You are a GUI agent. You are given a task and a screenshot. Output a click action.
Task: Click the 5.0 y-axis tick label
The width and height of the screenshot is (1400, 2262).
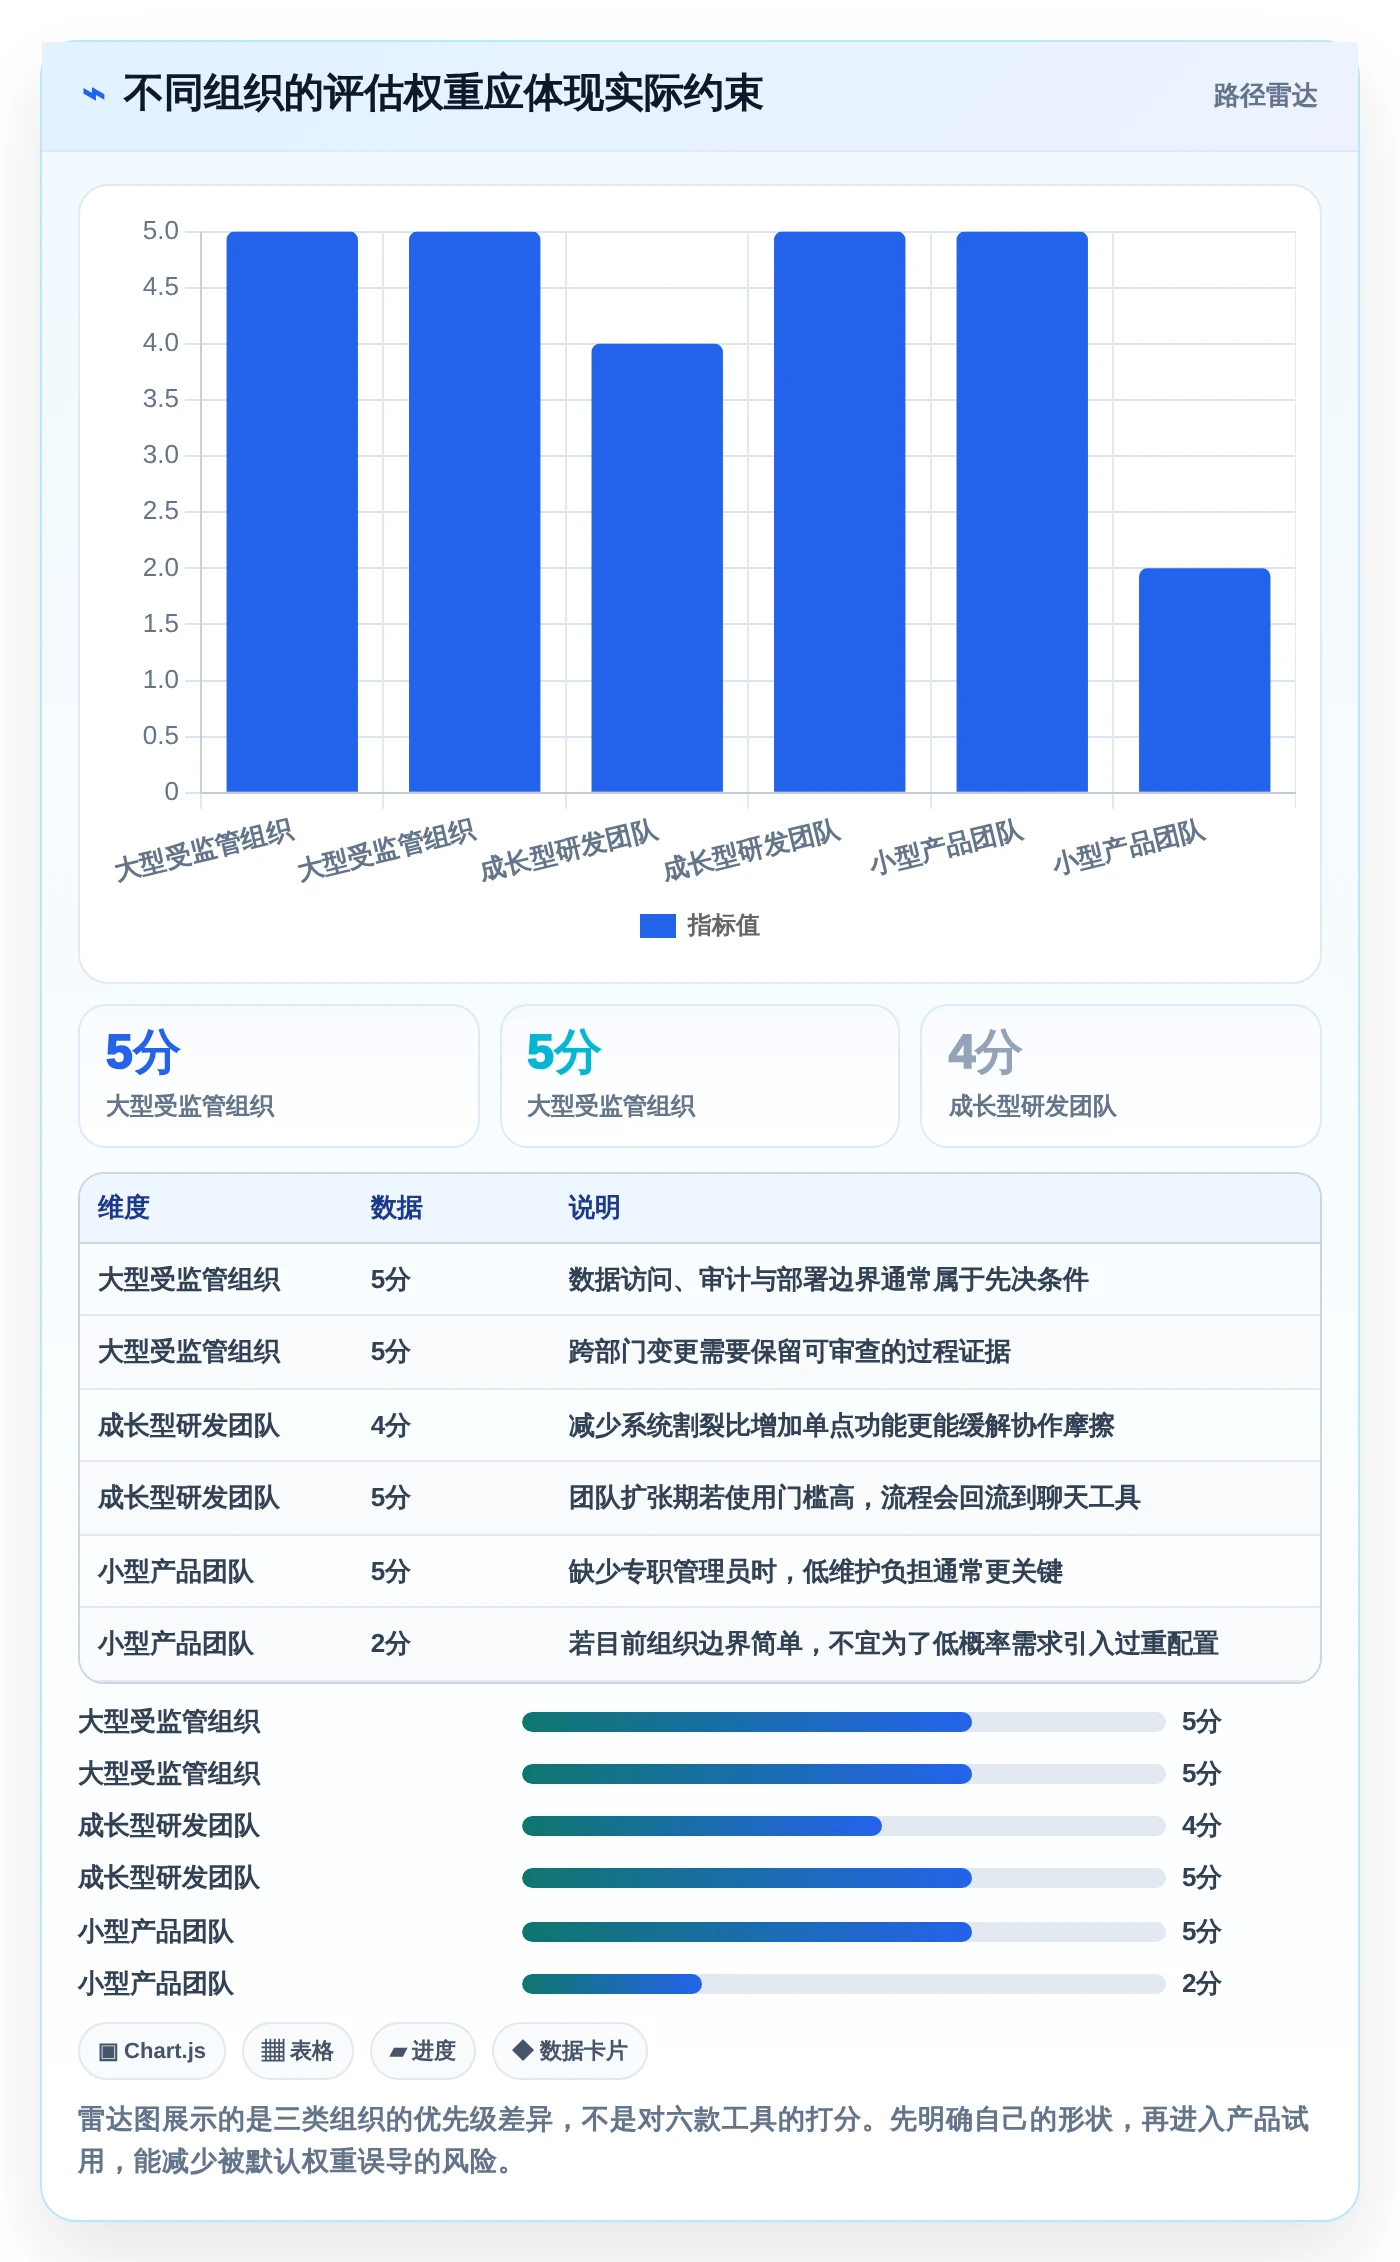160,231
